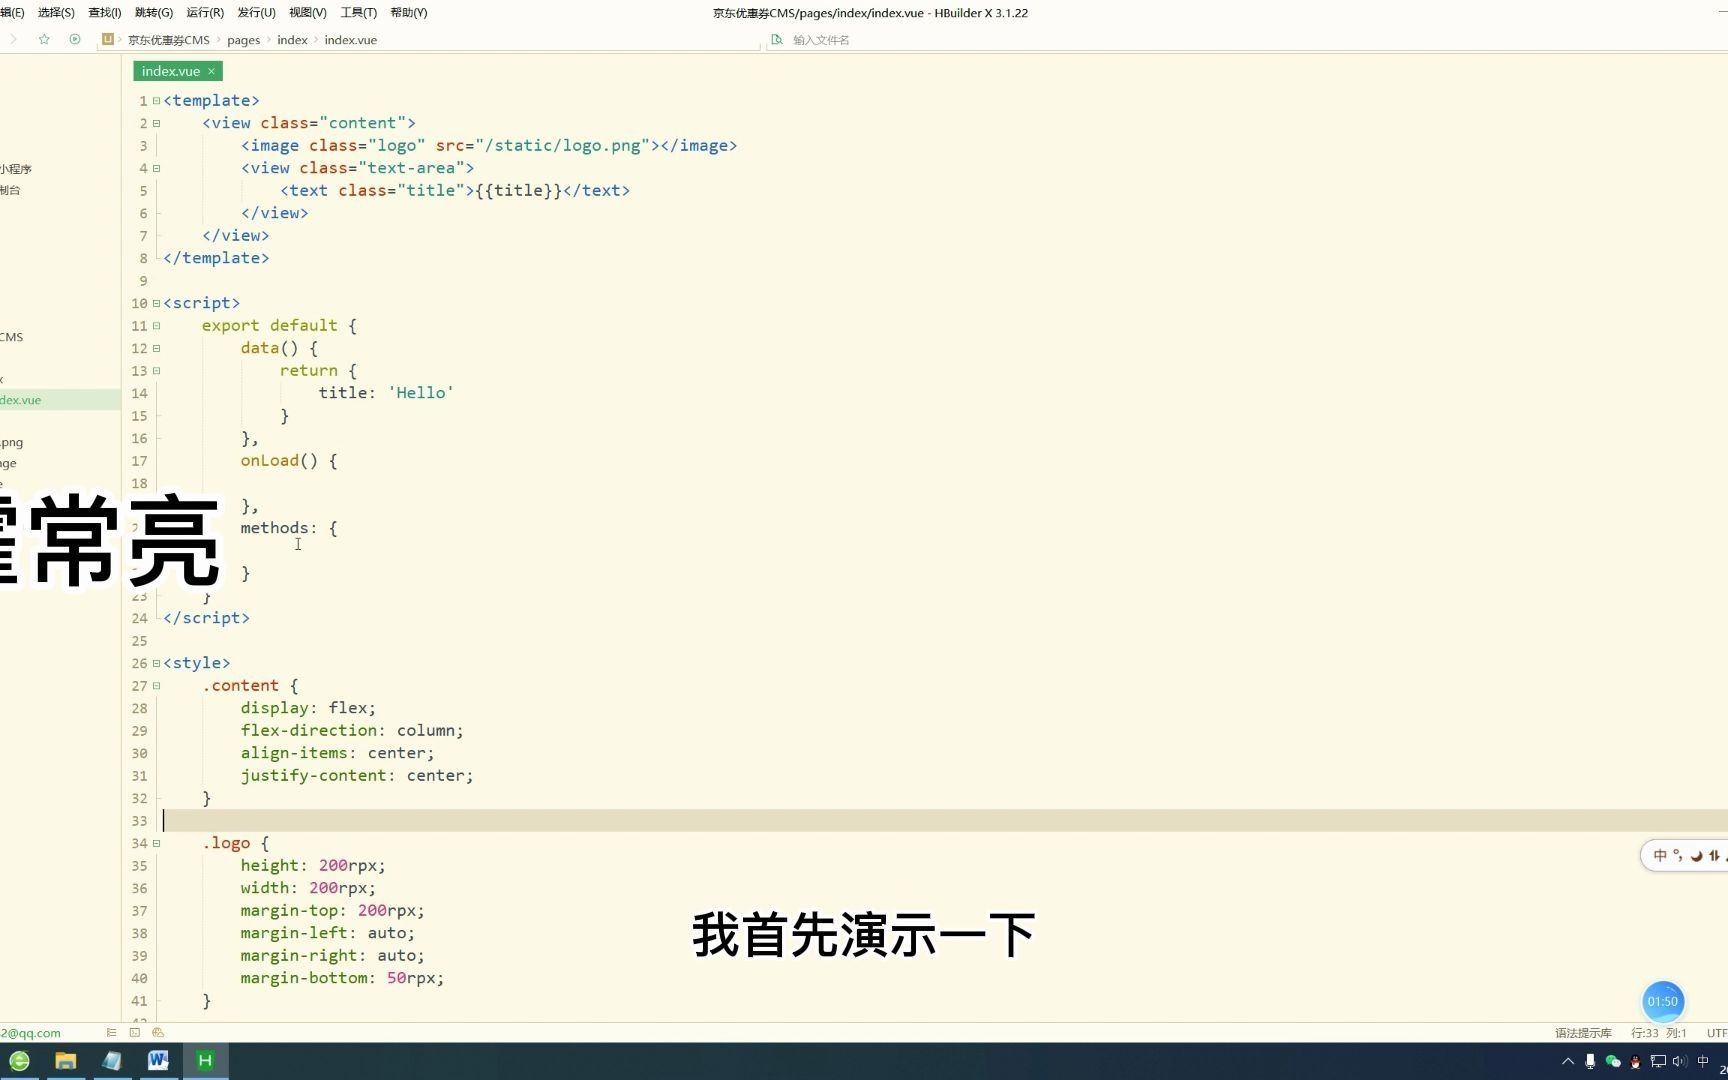Collapse the return block on line 13
The image size is (1728, 1080).
(156, 371)
